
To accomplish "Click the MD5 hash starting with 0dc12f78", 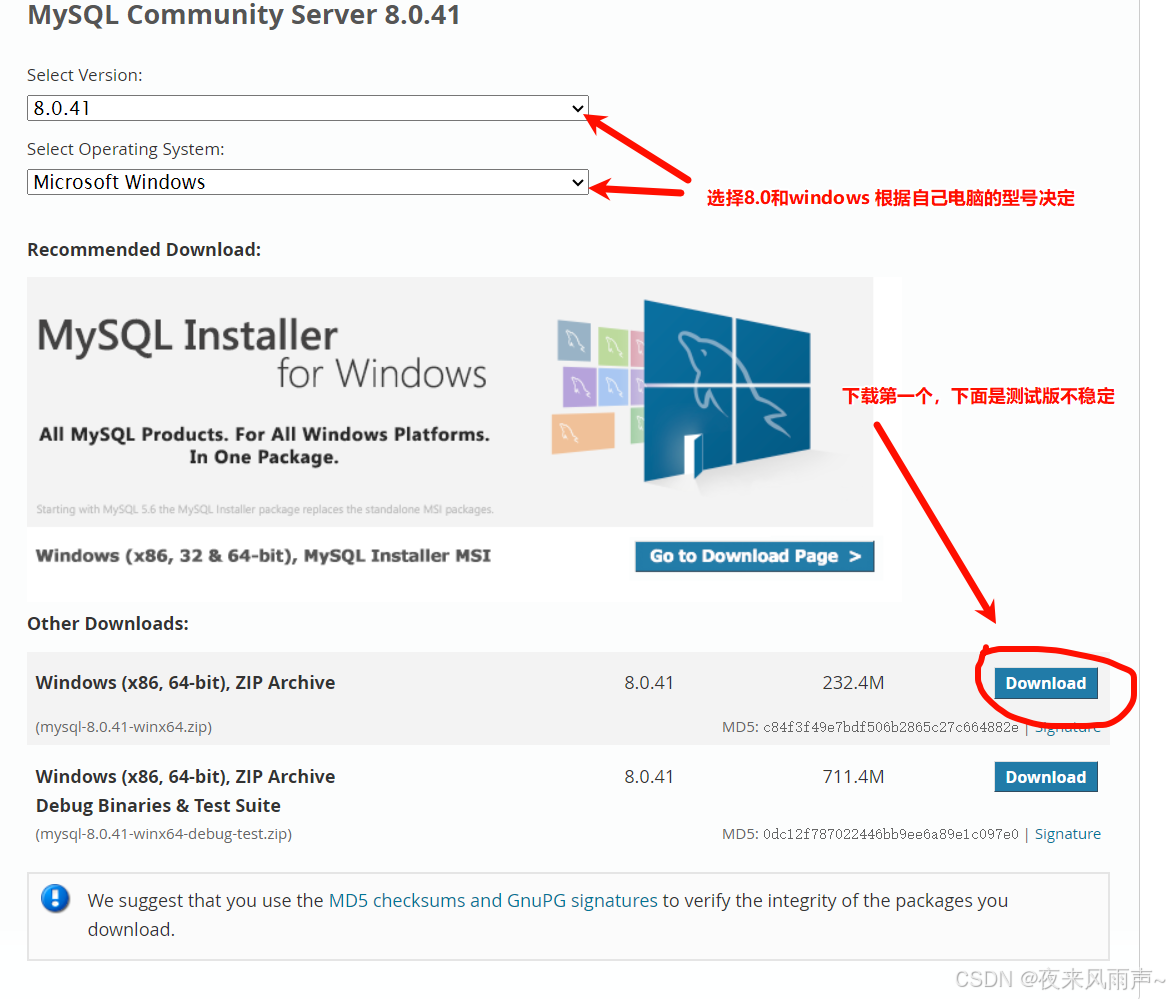I will 890,834.
